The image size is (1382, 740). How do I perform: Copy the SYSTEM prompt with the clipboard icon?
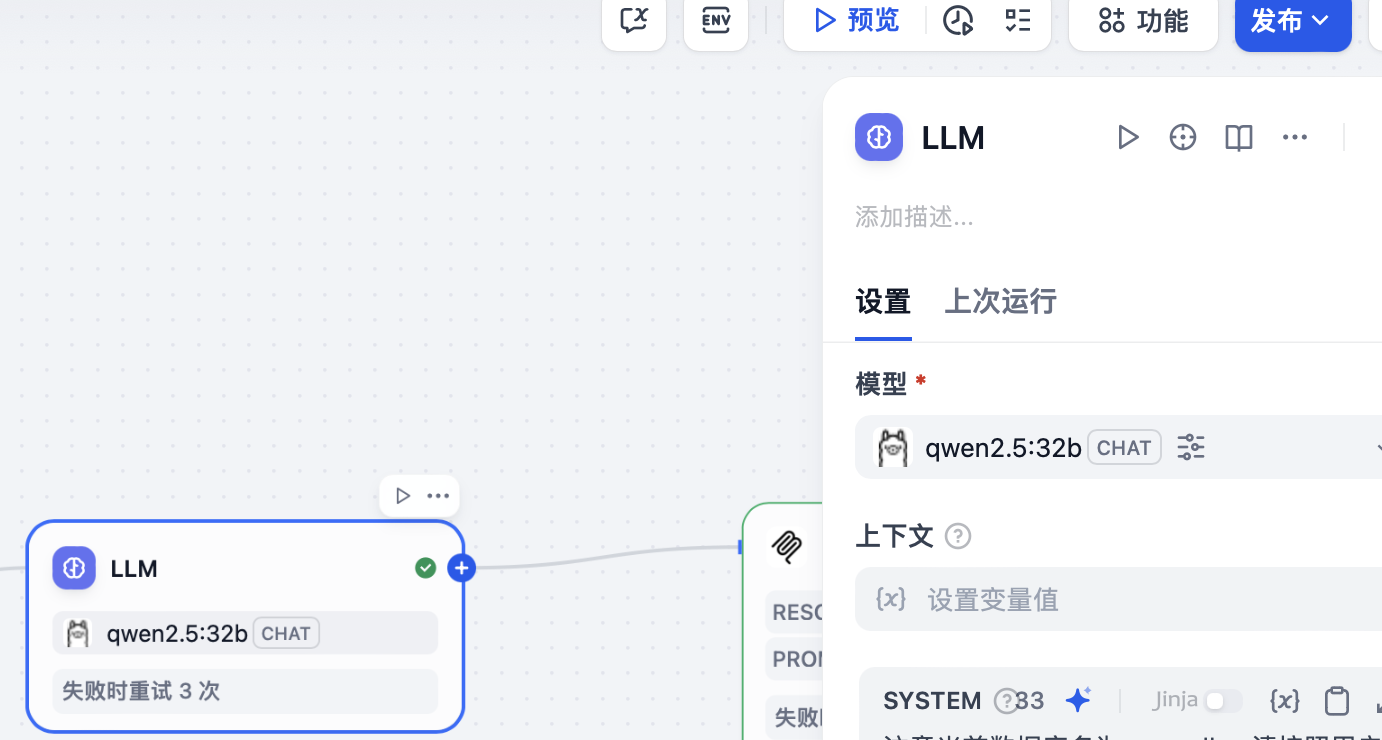point(1337,700)
